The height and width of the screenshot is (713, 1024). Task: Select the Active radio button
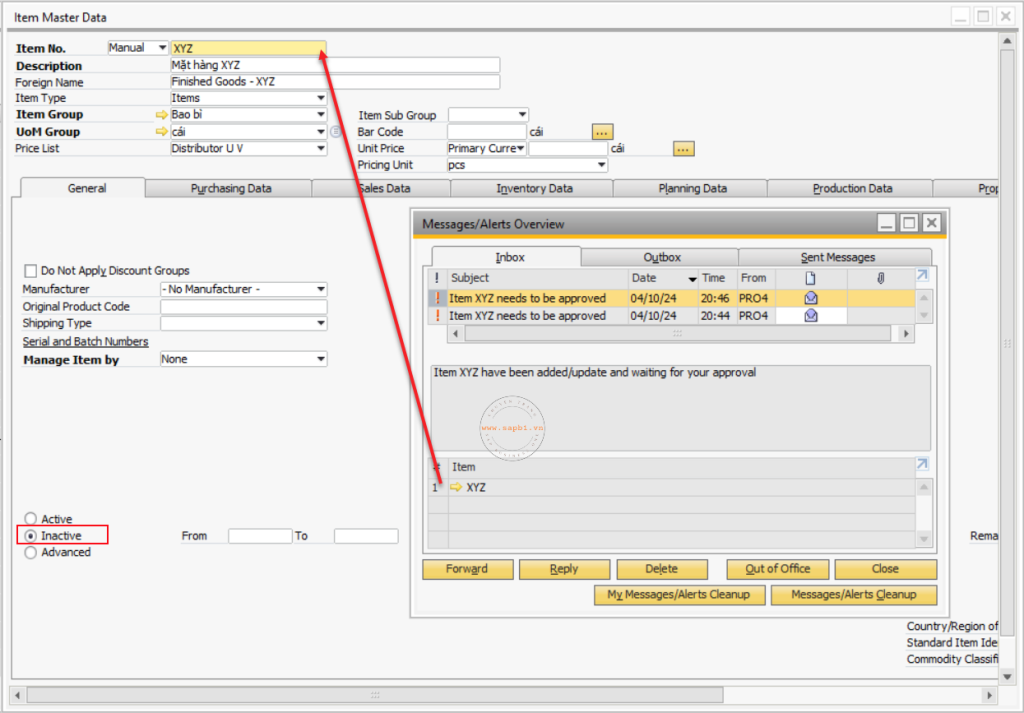tap(31, 519)
